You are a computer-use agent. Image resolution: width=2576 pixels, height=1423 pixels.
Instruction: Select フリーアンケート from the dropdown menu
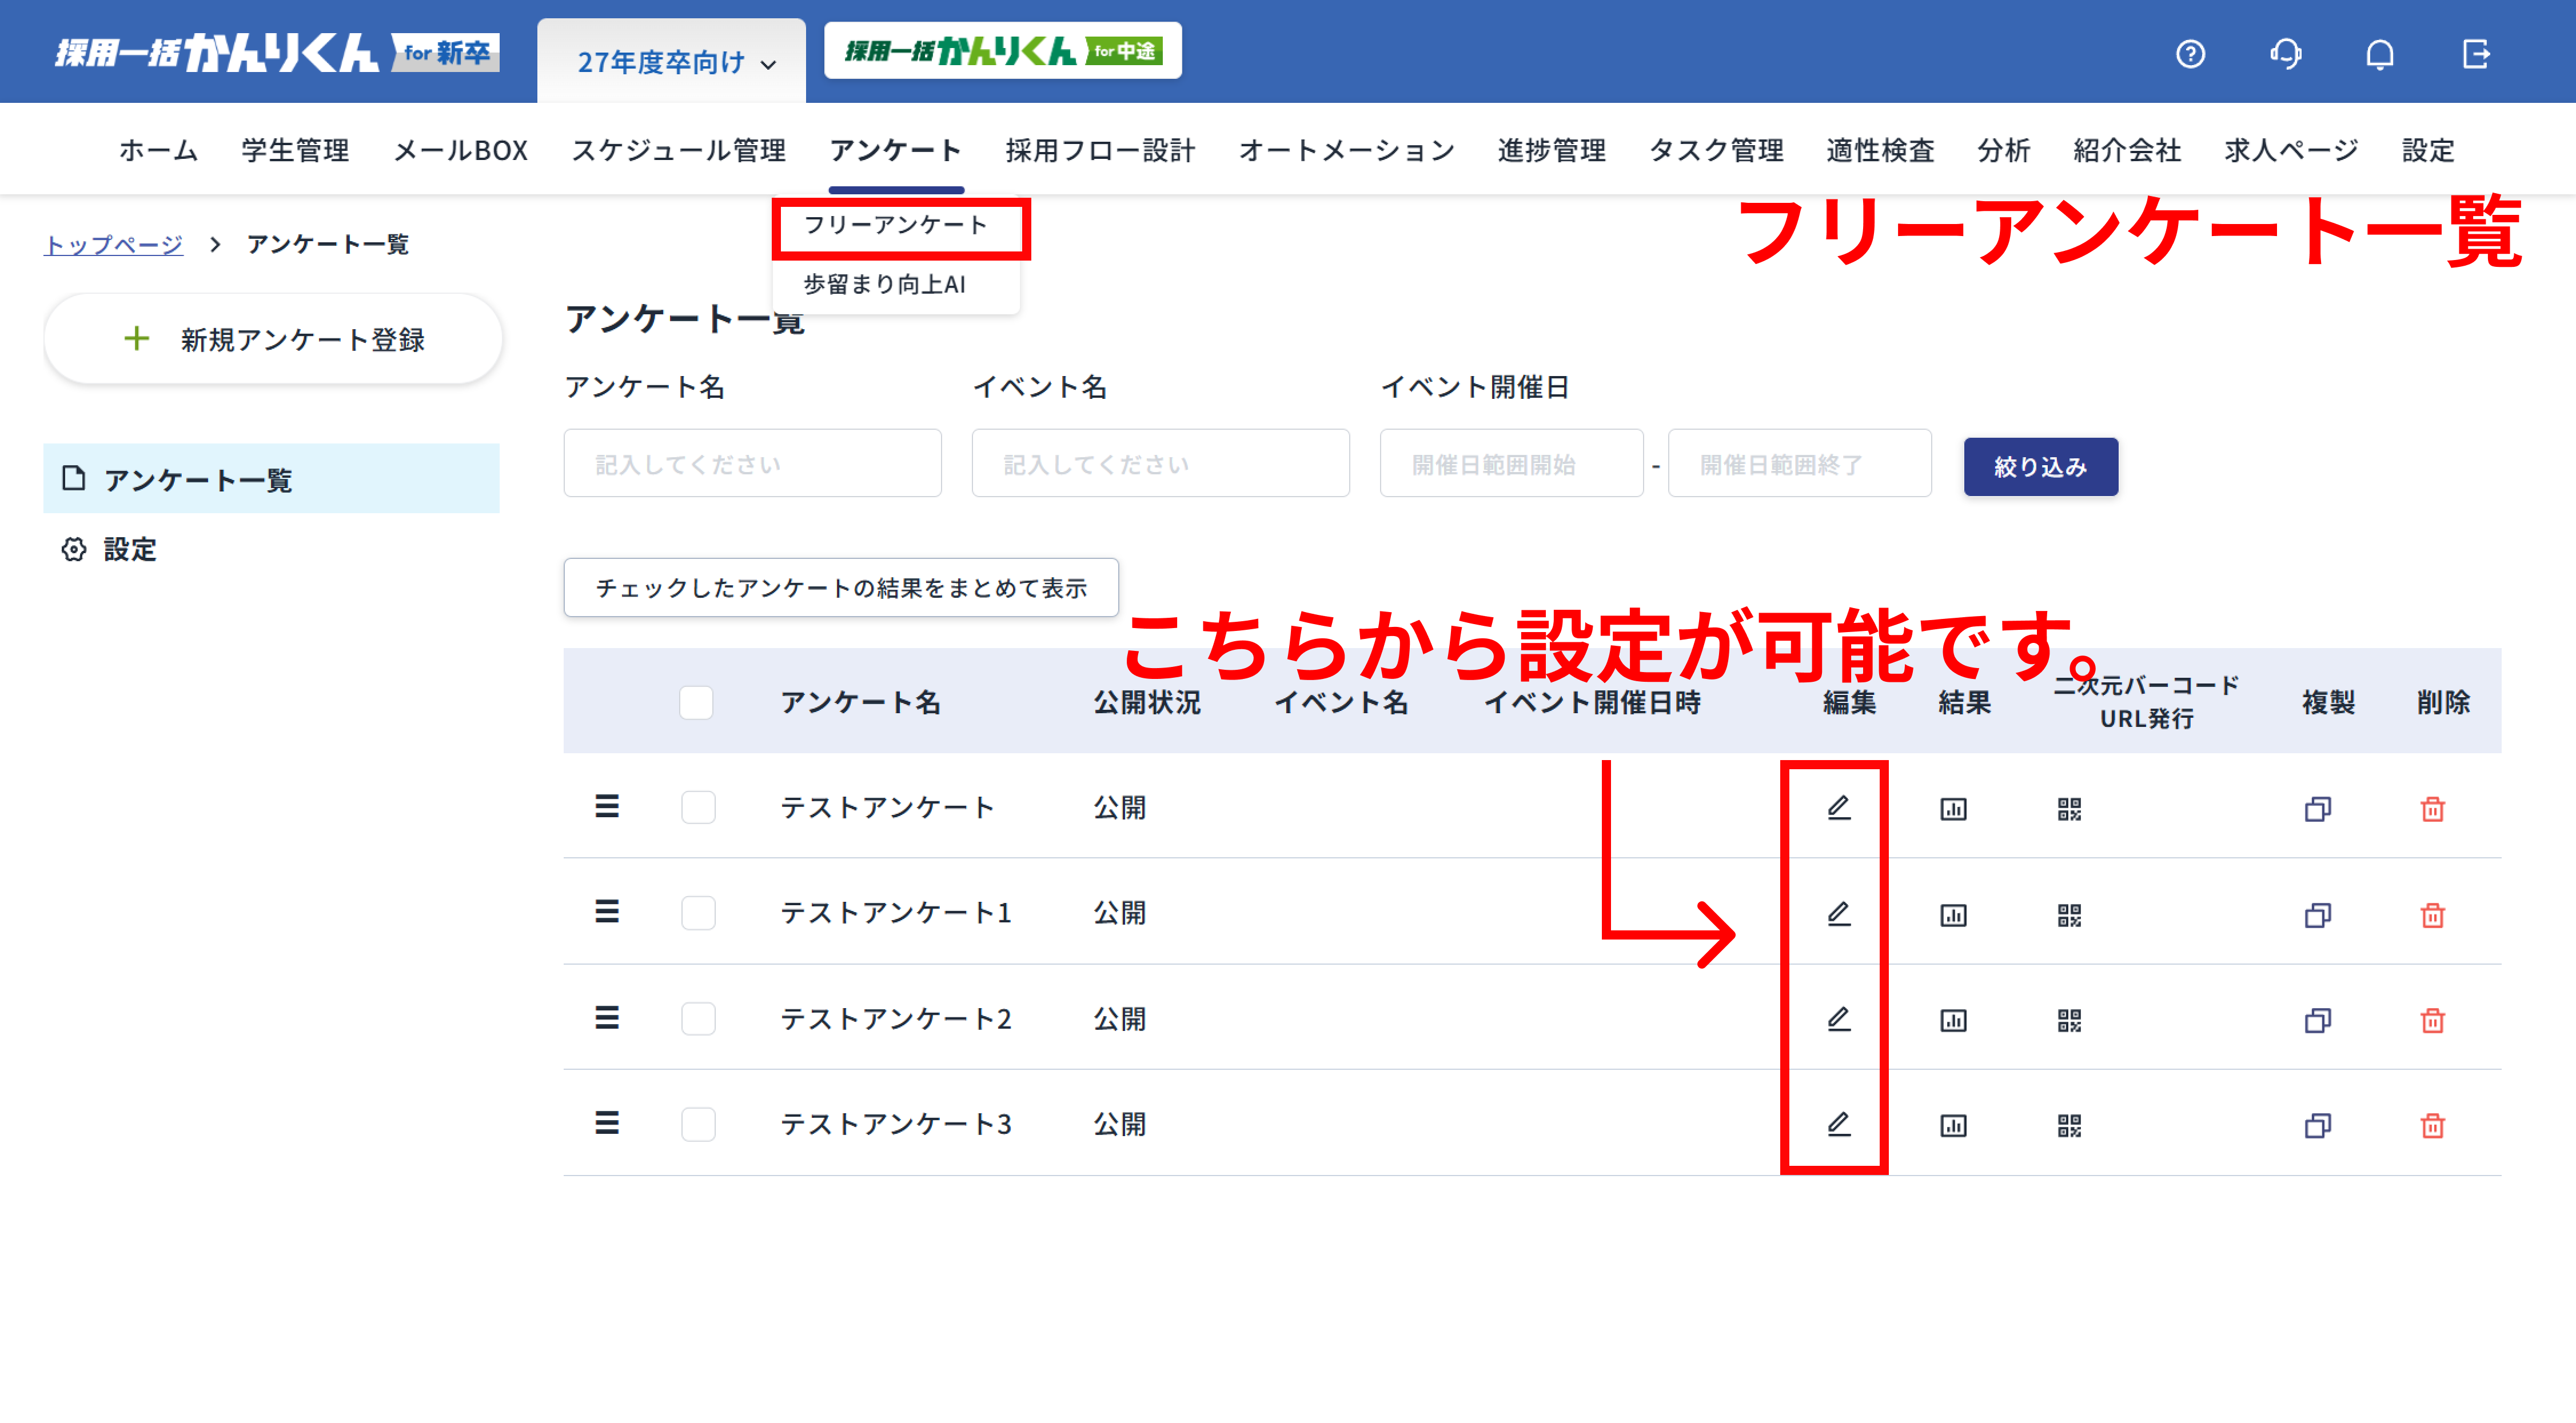(x=895, y=225)
